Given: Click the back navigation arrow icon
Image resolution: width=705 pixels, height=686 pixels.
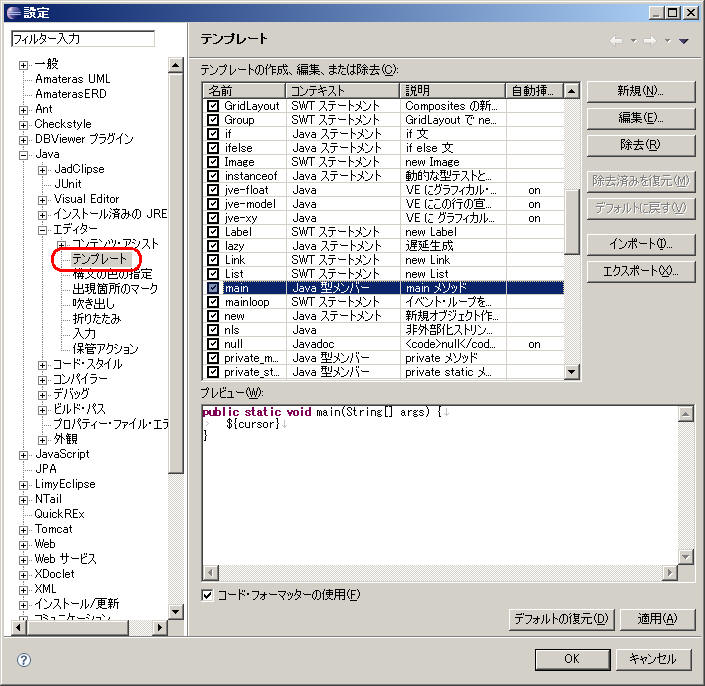Looking at the screenshot, I should coord(616,41).
